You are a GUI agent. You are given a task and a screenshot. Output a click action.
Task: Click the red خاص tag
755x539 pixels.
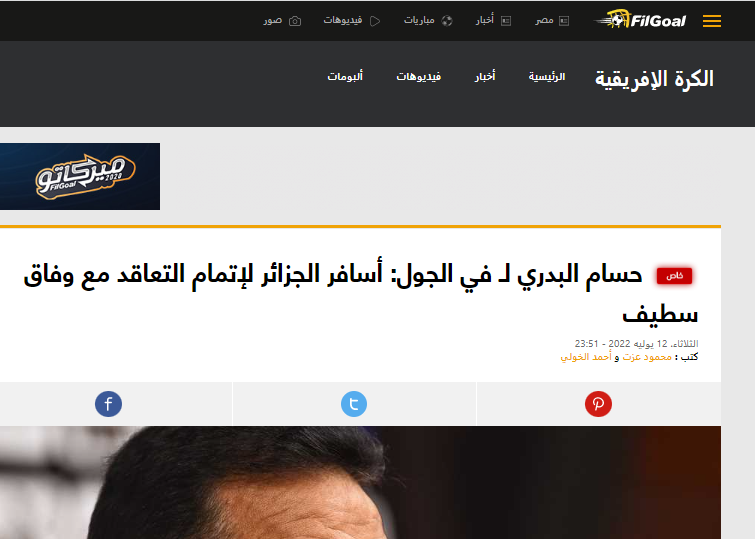coord(674,276)
